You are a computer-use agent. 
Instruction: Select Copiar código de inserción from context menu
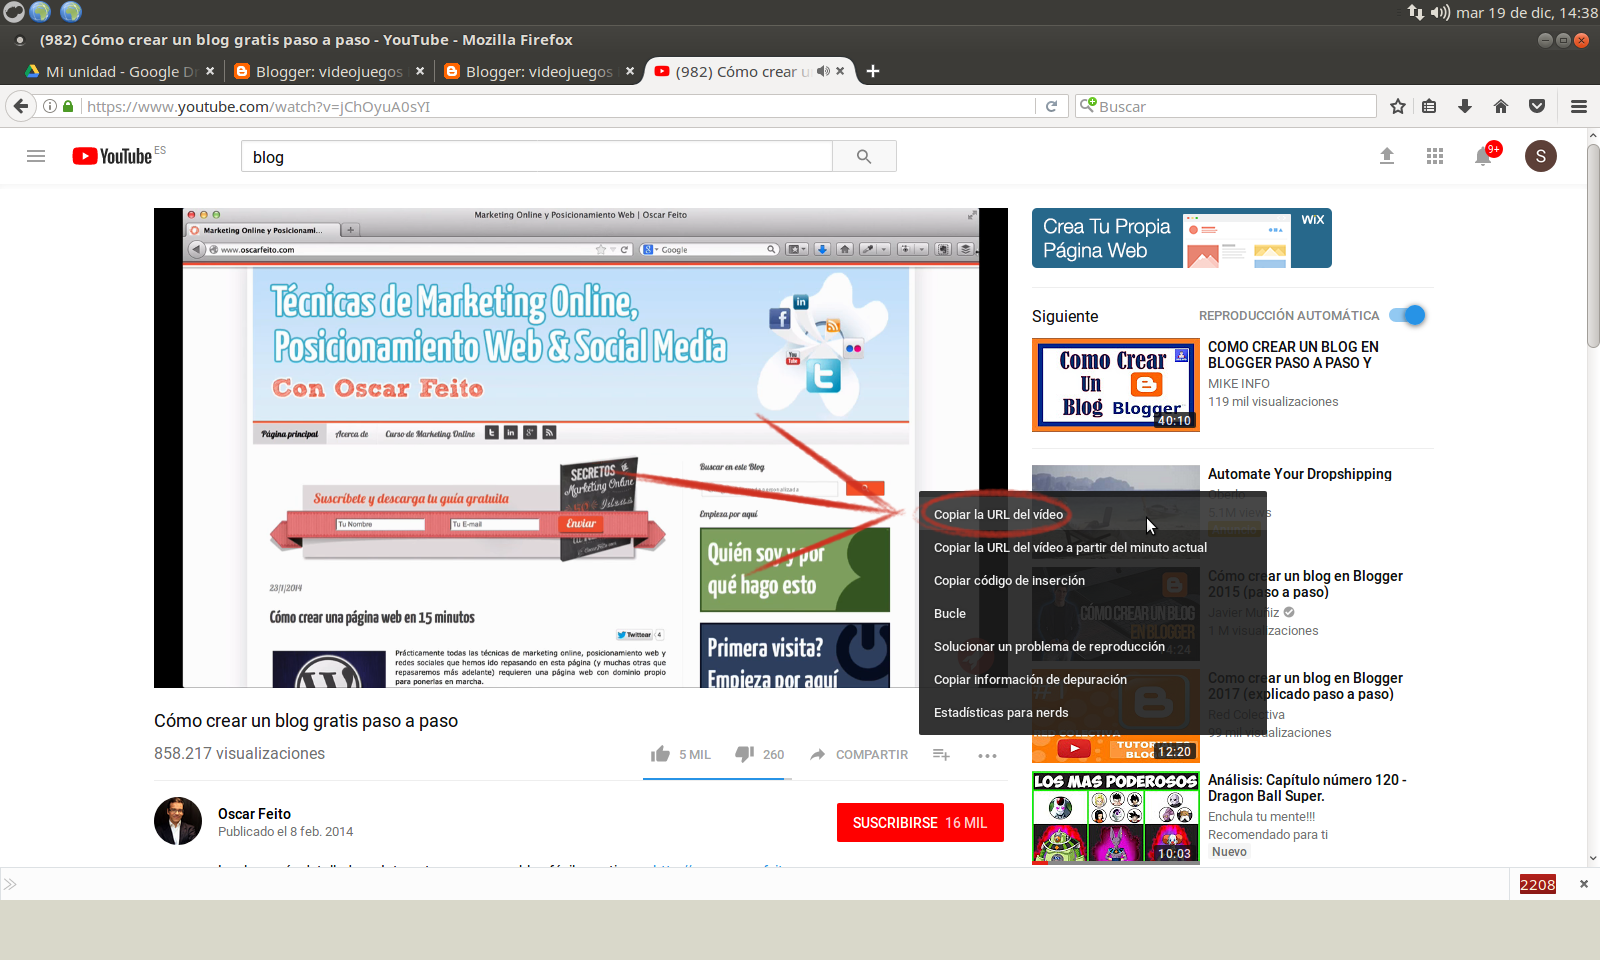pyautogui.click(x=1009, y=580)
